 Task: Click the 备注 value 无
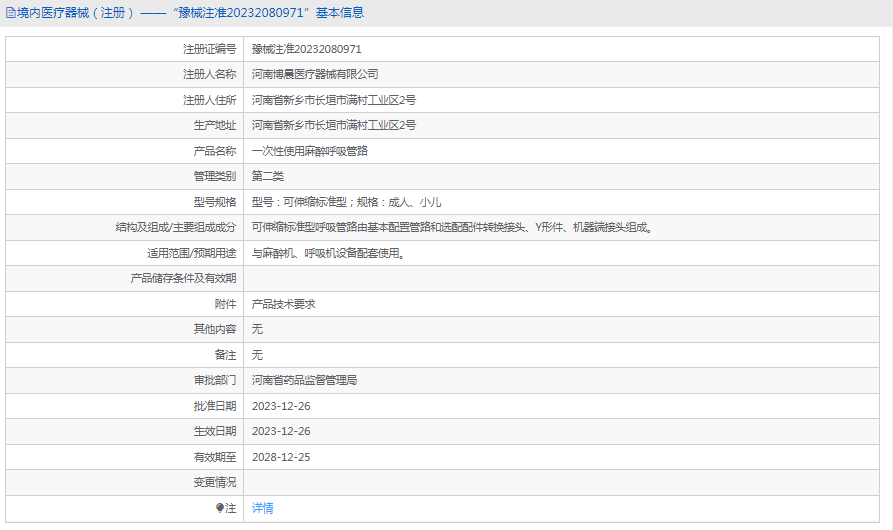[257, 355]
